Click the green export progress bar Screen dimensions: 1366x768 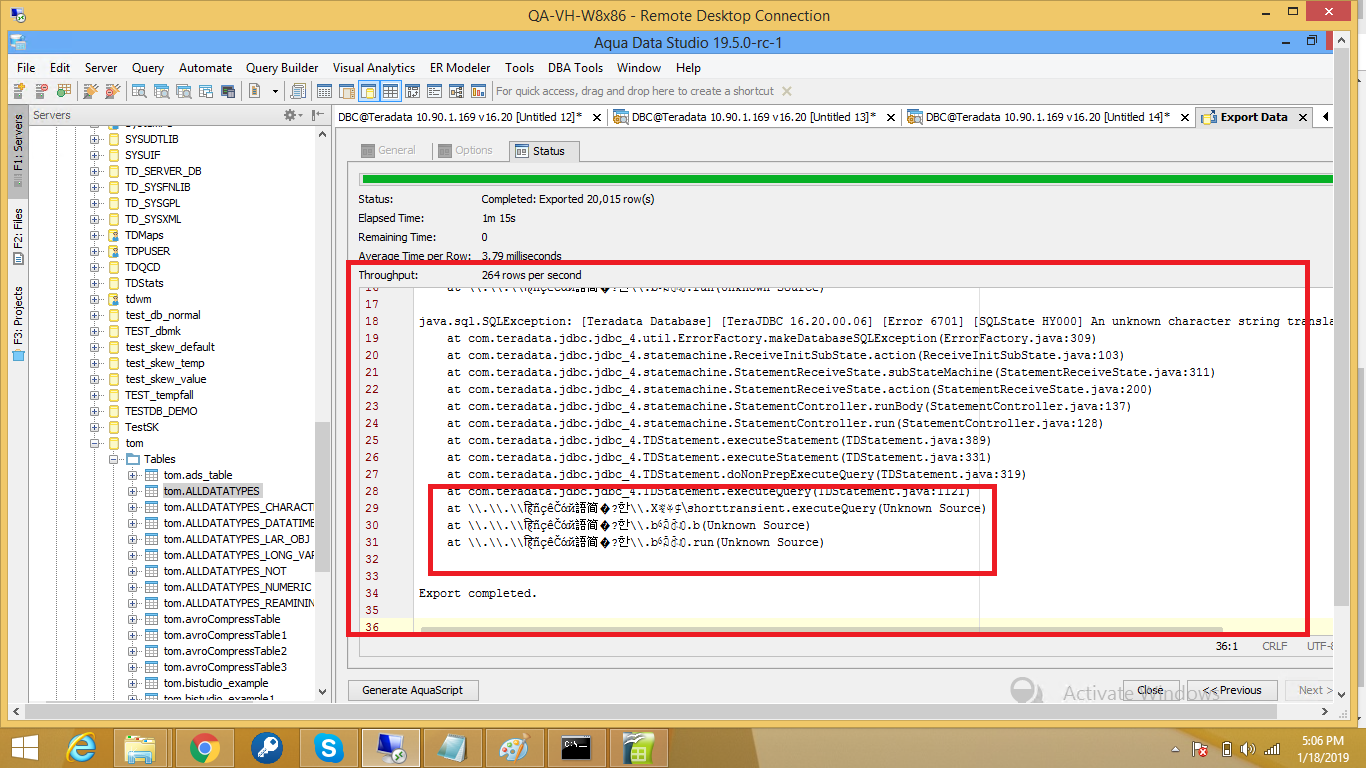click(x=846, y=179)
